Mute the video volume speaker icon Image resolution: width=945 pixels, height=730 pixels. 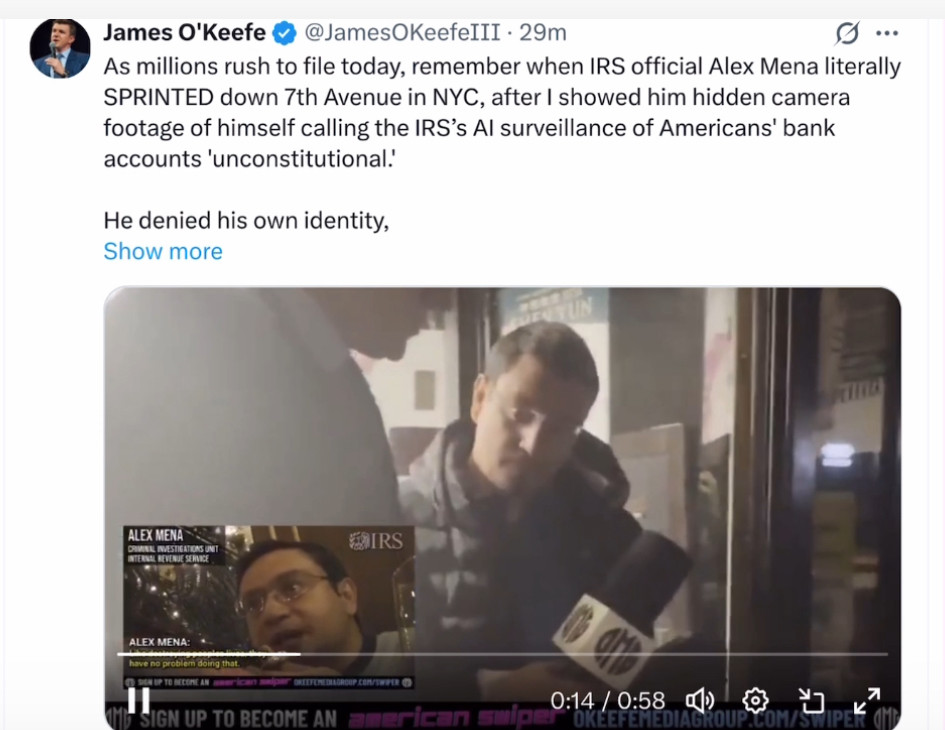(700, 700)
